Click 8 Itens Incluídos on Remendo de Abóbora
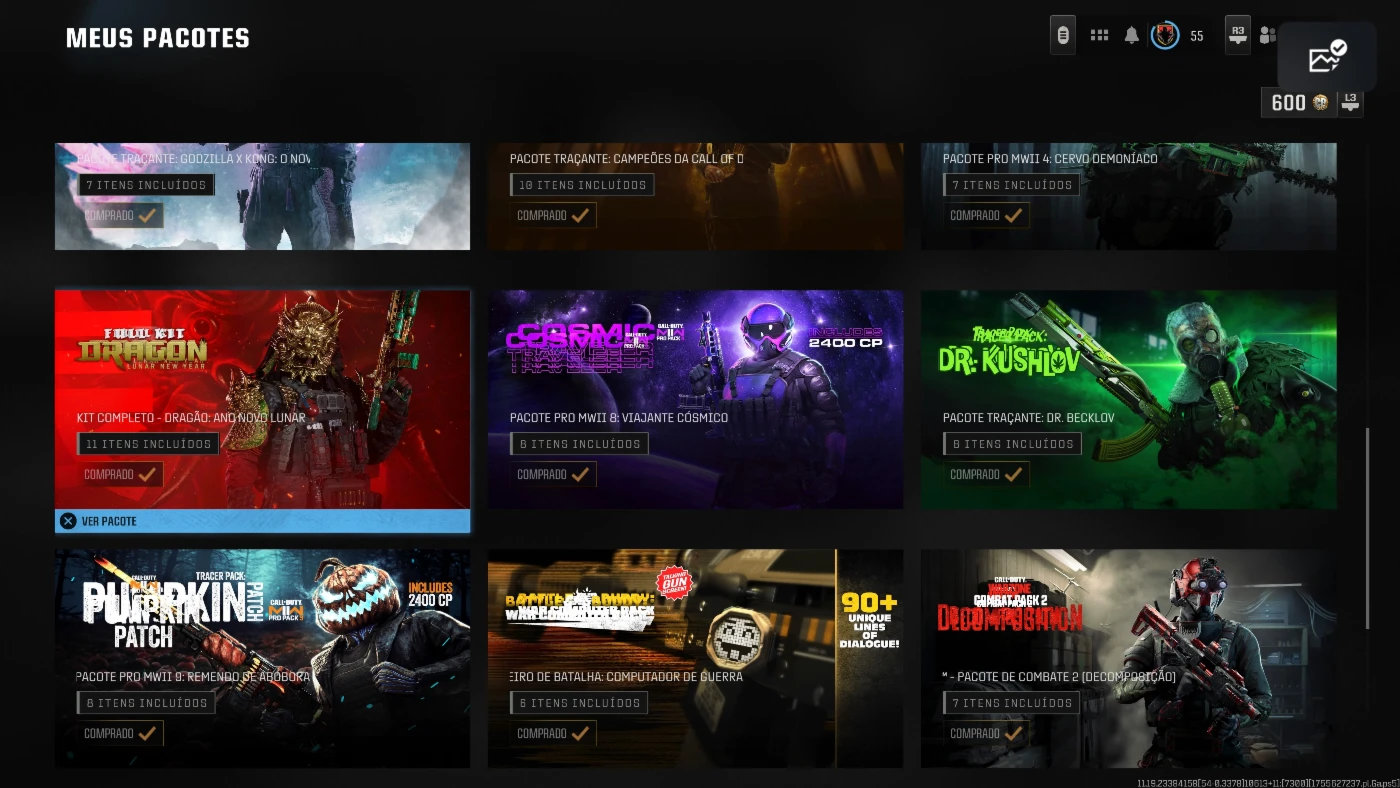1400x788 pixels. (x=146, y=703)
